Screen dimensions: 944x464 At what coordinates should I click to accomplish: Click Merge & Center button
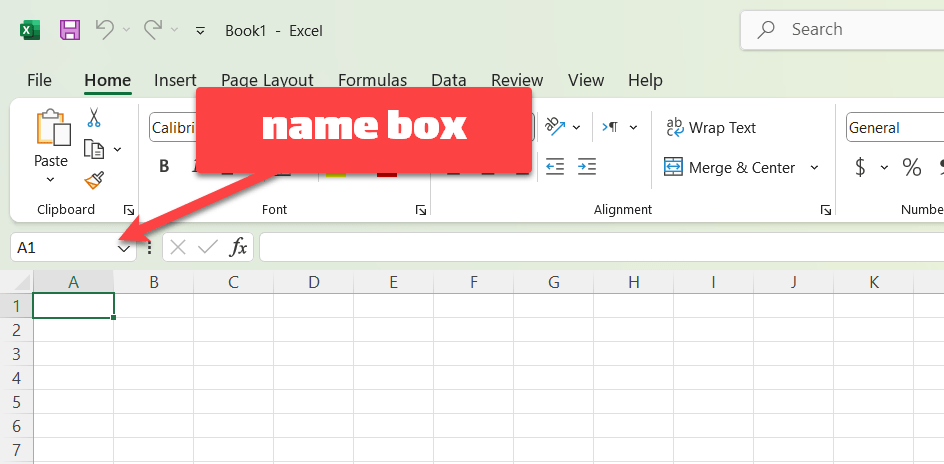(730, 167)
